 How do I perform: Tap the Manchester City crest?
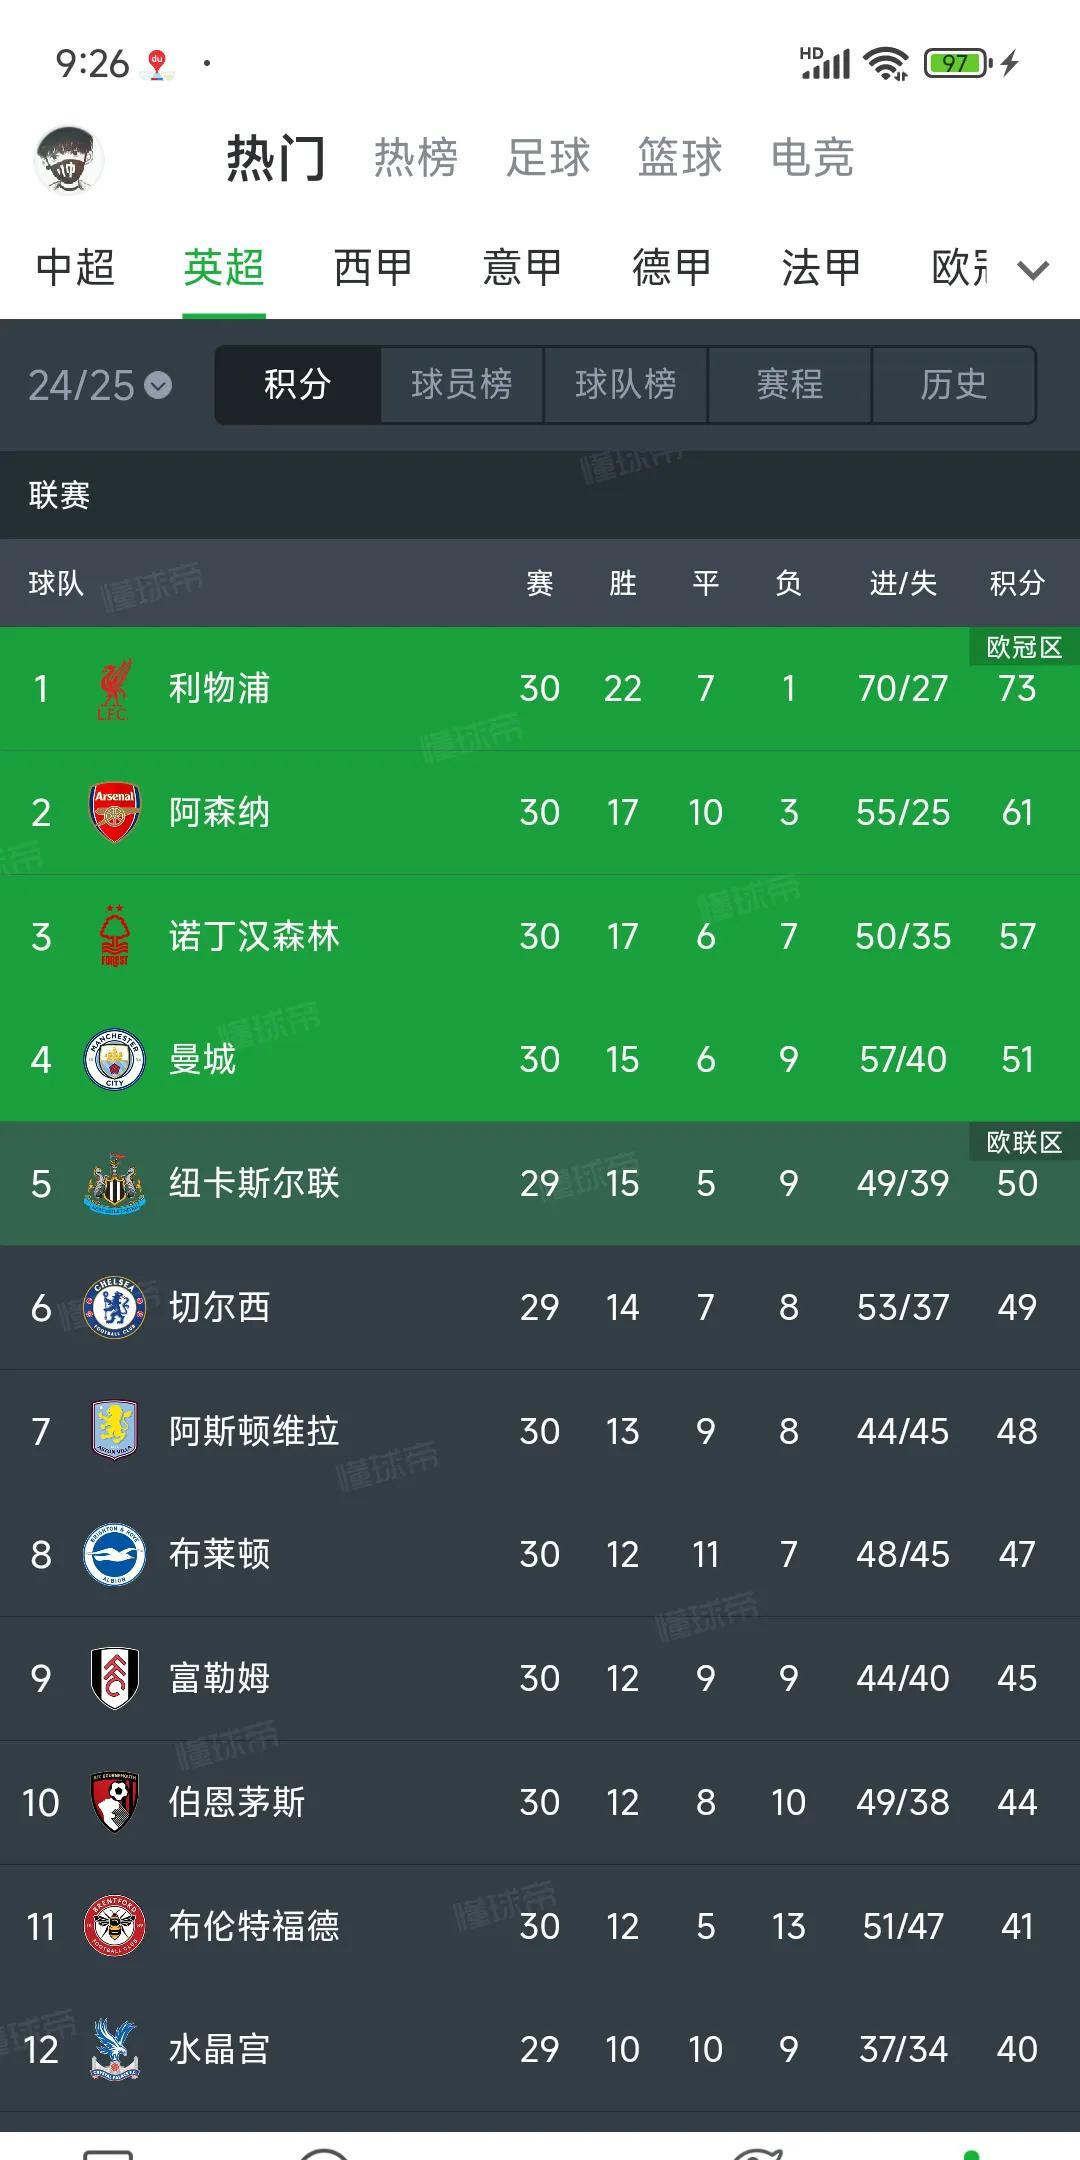(x=114, y=1060)
